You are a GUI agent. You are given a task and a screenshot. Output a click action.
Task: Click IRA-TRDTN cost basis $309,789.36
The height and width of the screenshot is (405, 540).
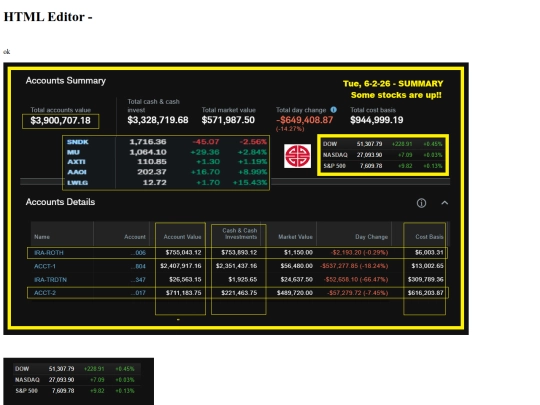[426, 279]
